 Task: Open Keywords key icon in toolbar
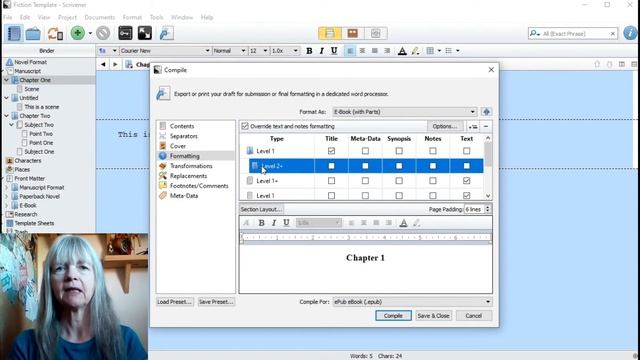pyautogui.click(x=125, y=33)
